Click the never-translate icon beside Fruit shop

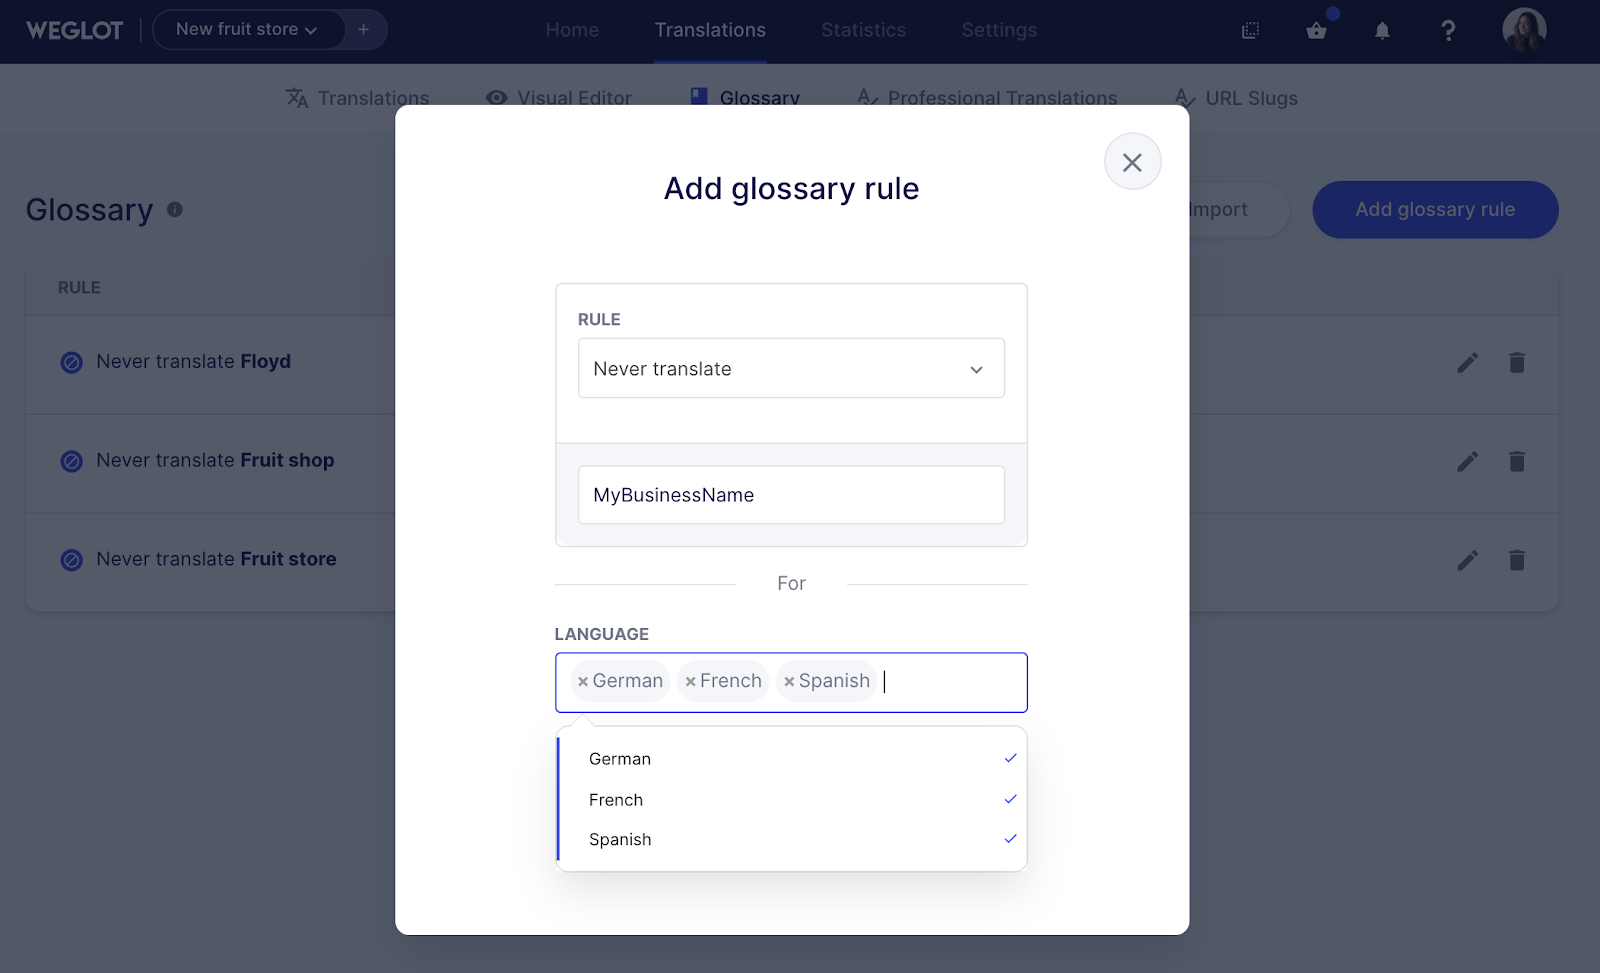pos(72,461)
